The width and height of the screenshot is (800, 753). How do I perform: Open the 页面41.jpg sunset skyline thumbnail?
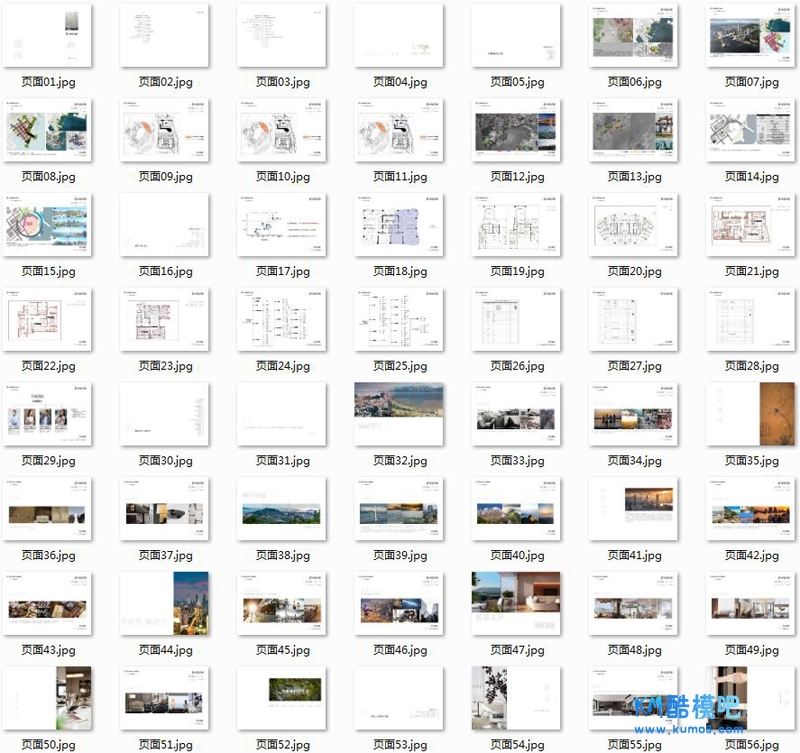tap(634, 508)
